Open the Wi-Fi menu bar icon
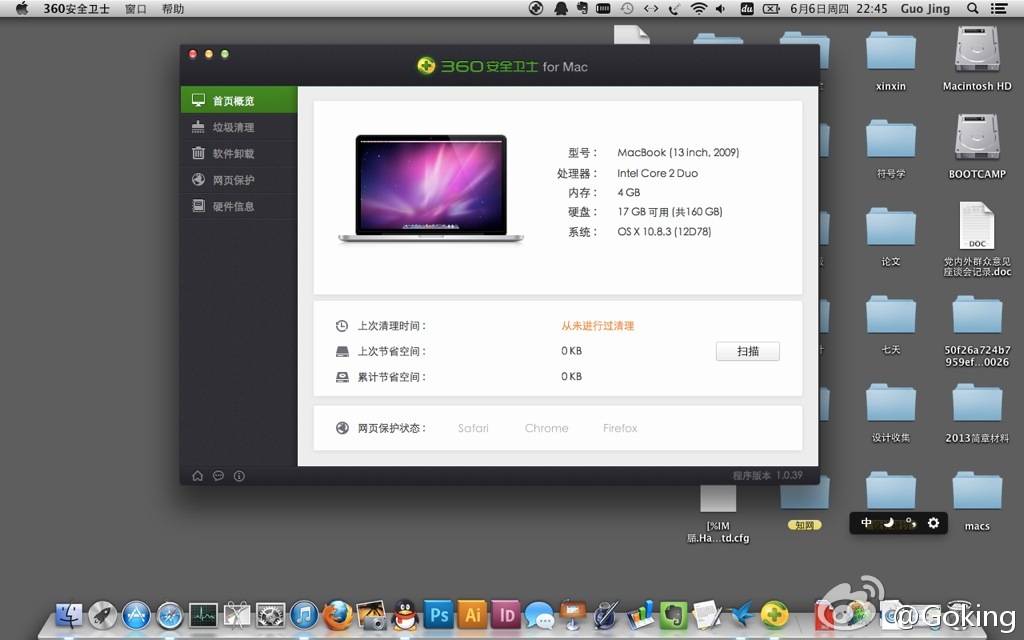The height and width of the screenshot is (640, 1024). point(699,8)
